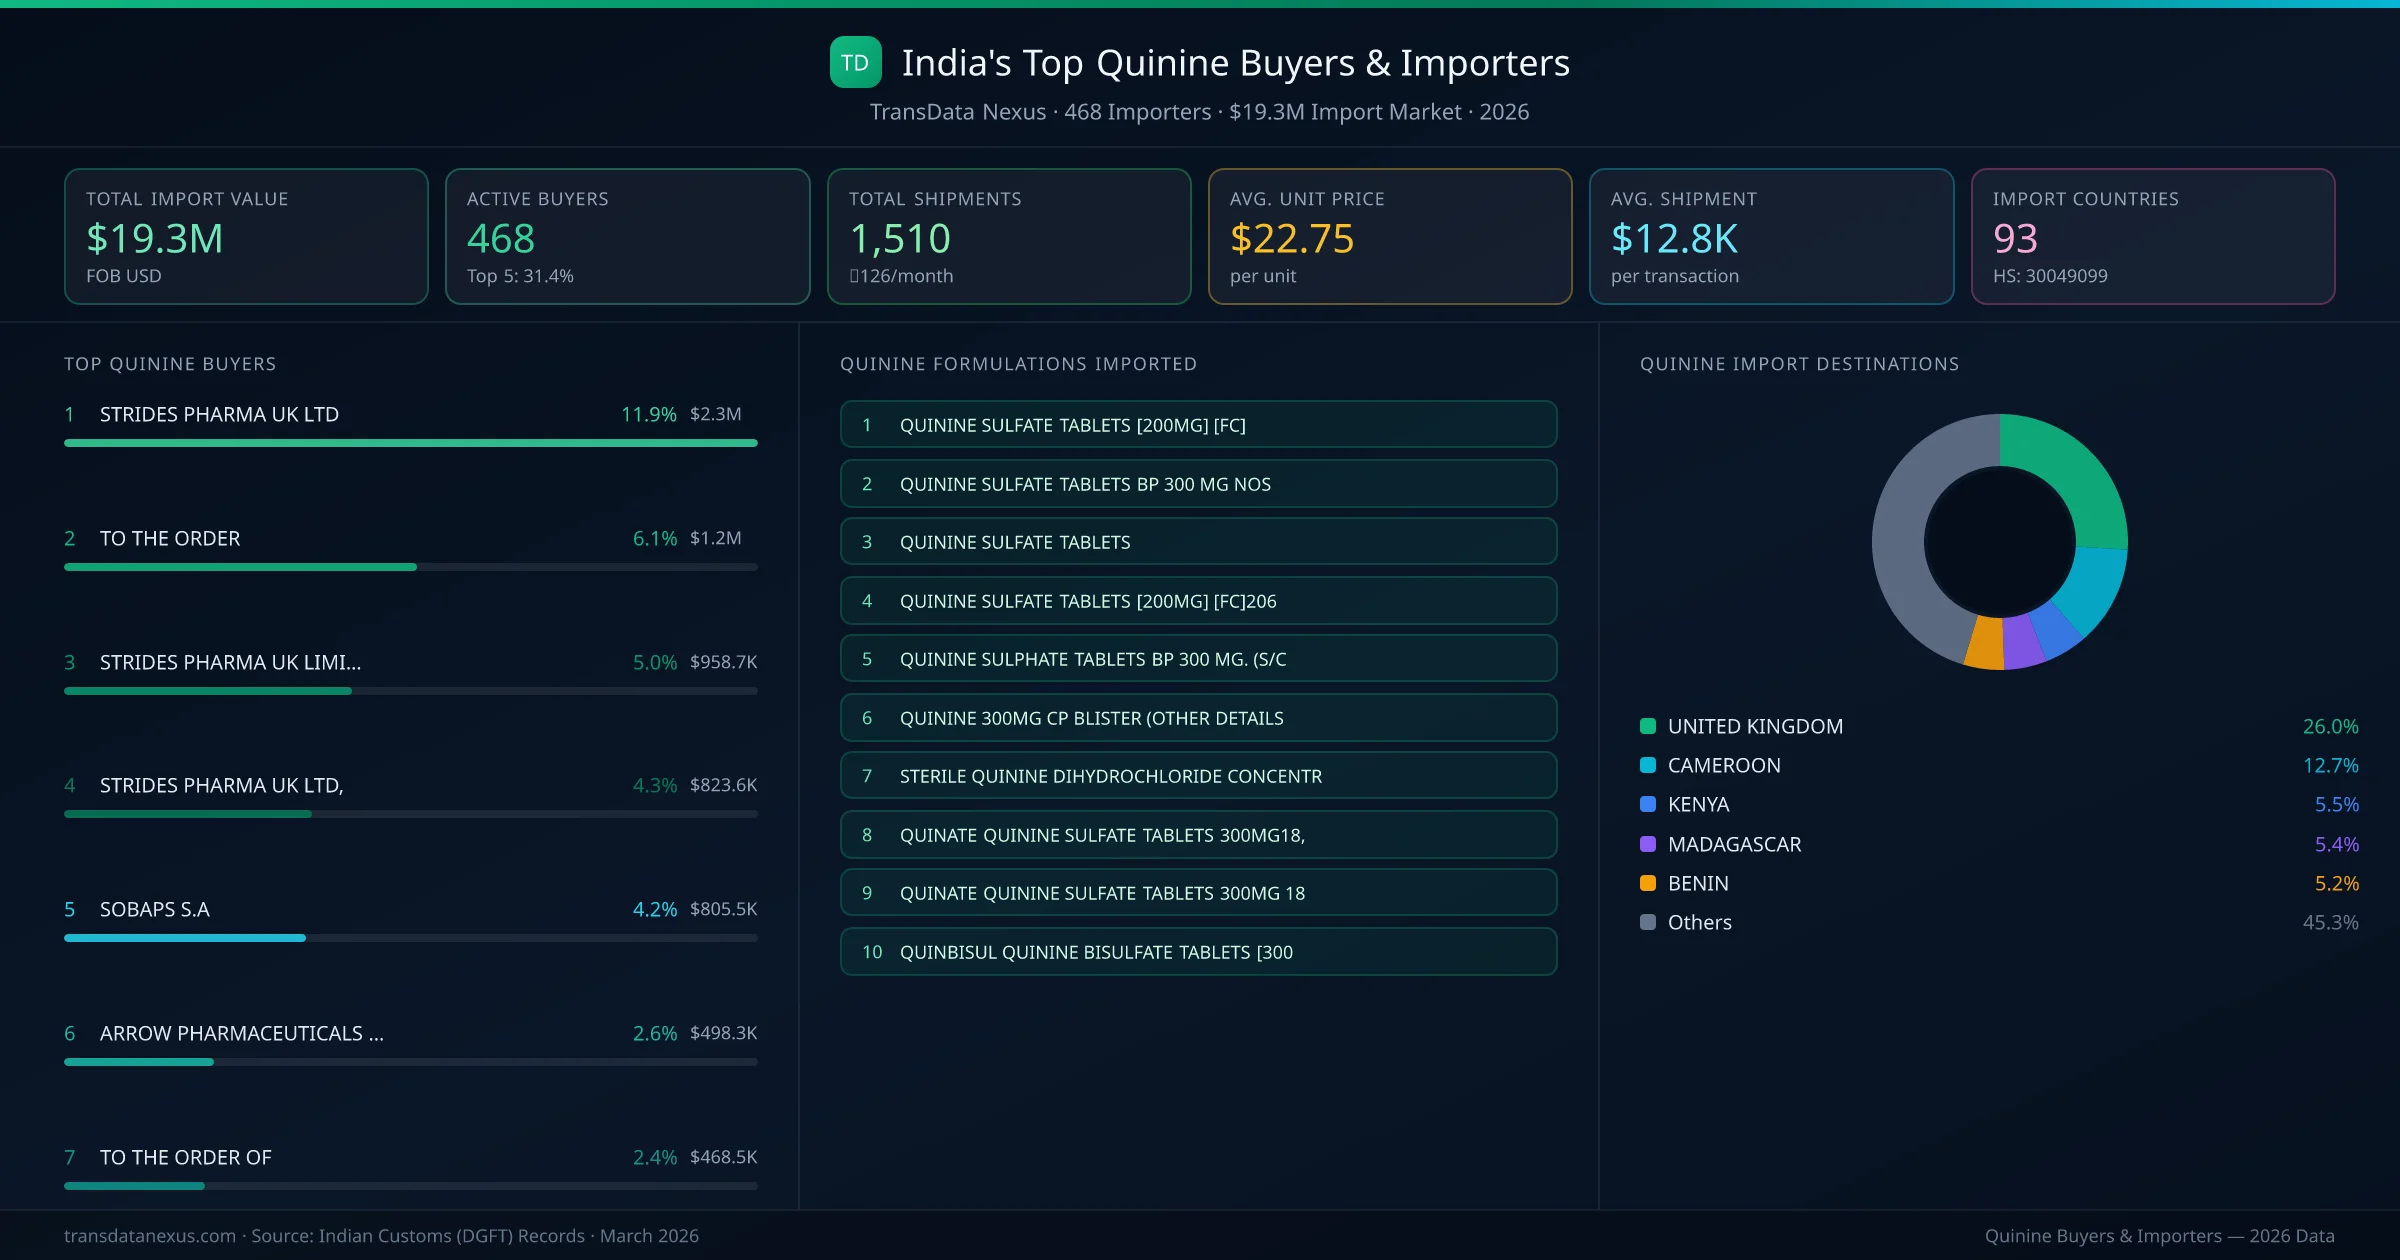Select the QUININE FORMULATIONS IMPORTED section
The image size is (2400, 1260).
(1018, 364)
